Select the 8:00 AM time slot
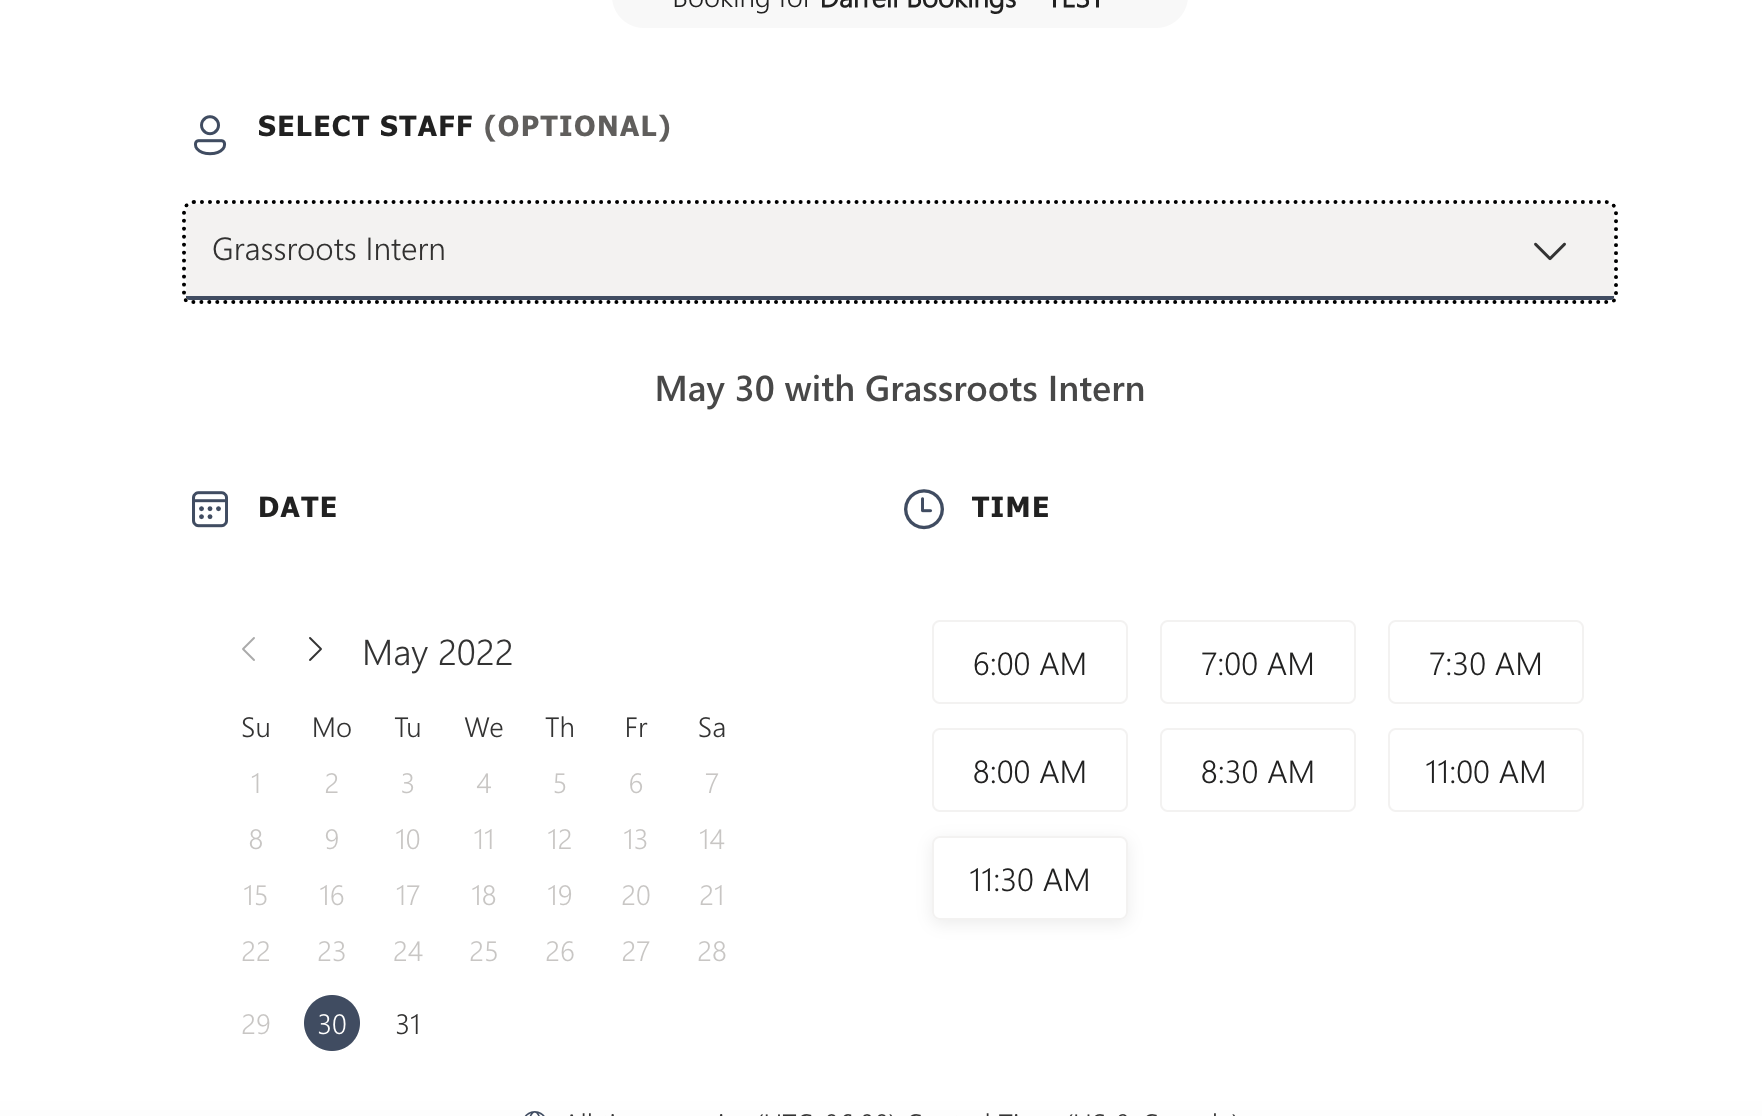 click(x=1029, y=771)
